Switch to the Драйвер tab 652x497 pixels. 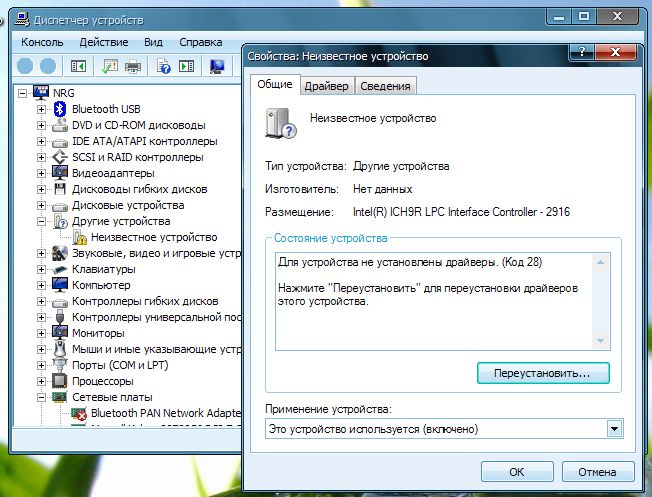tap(326, 86)
